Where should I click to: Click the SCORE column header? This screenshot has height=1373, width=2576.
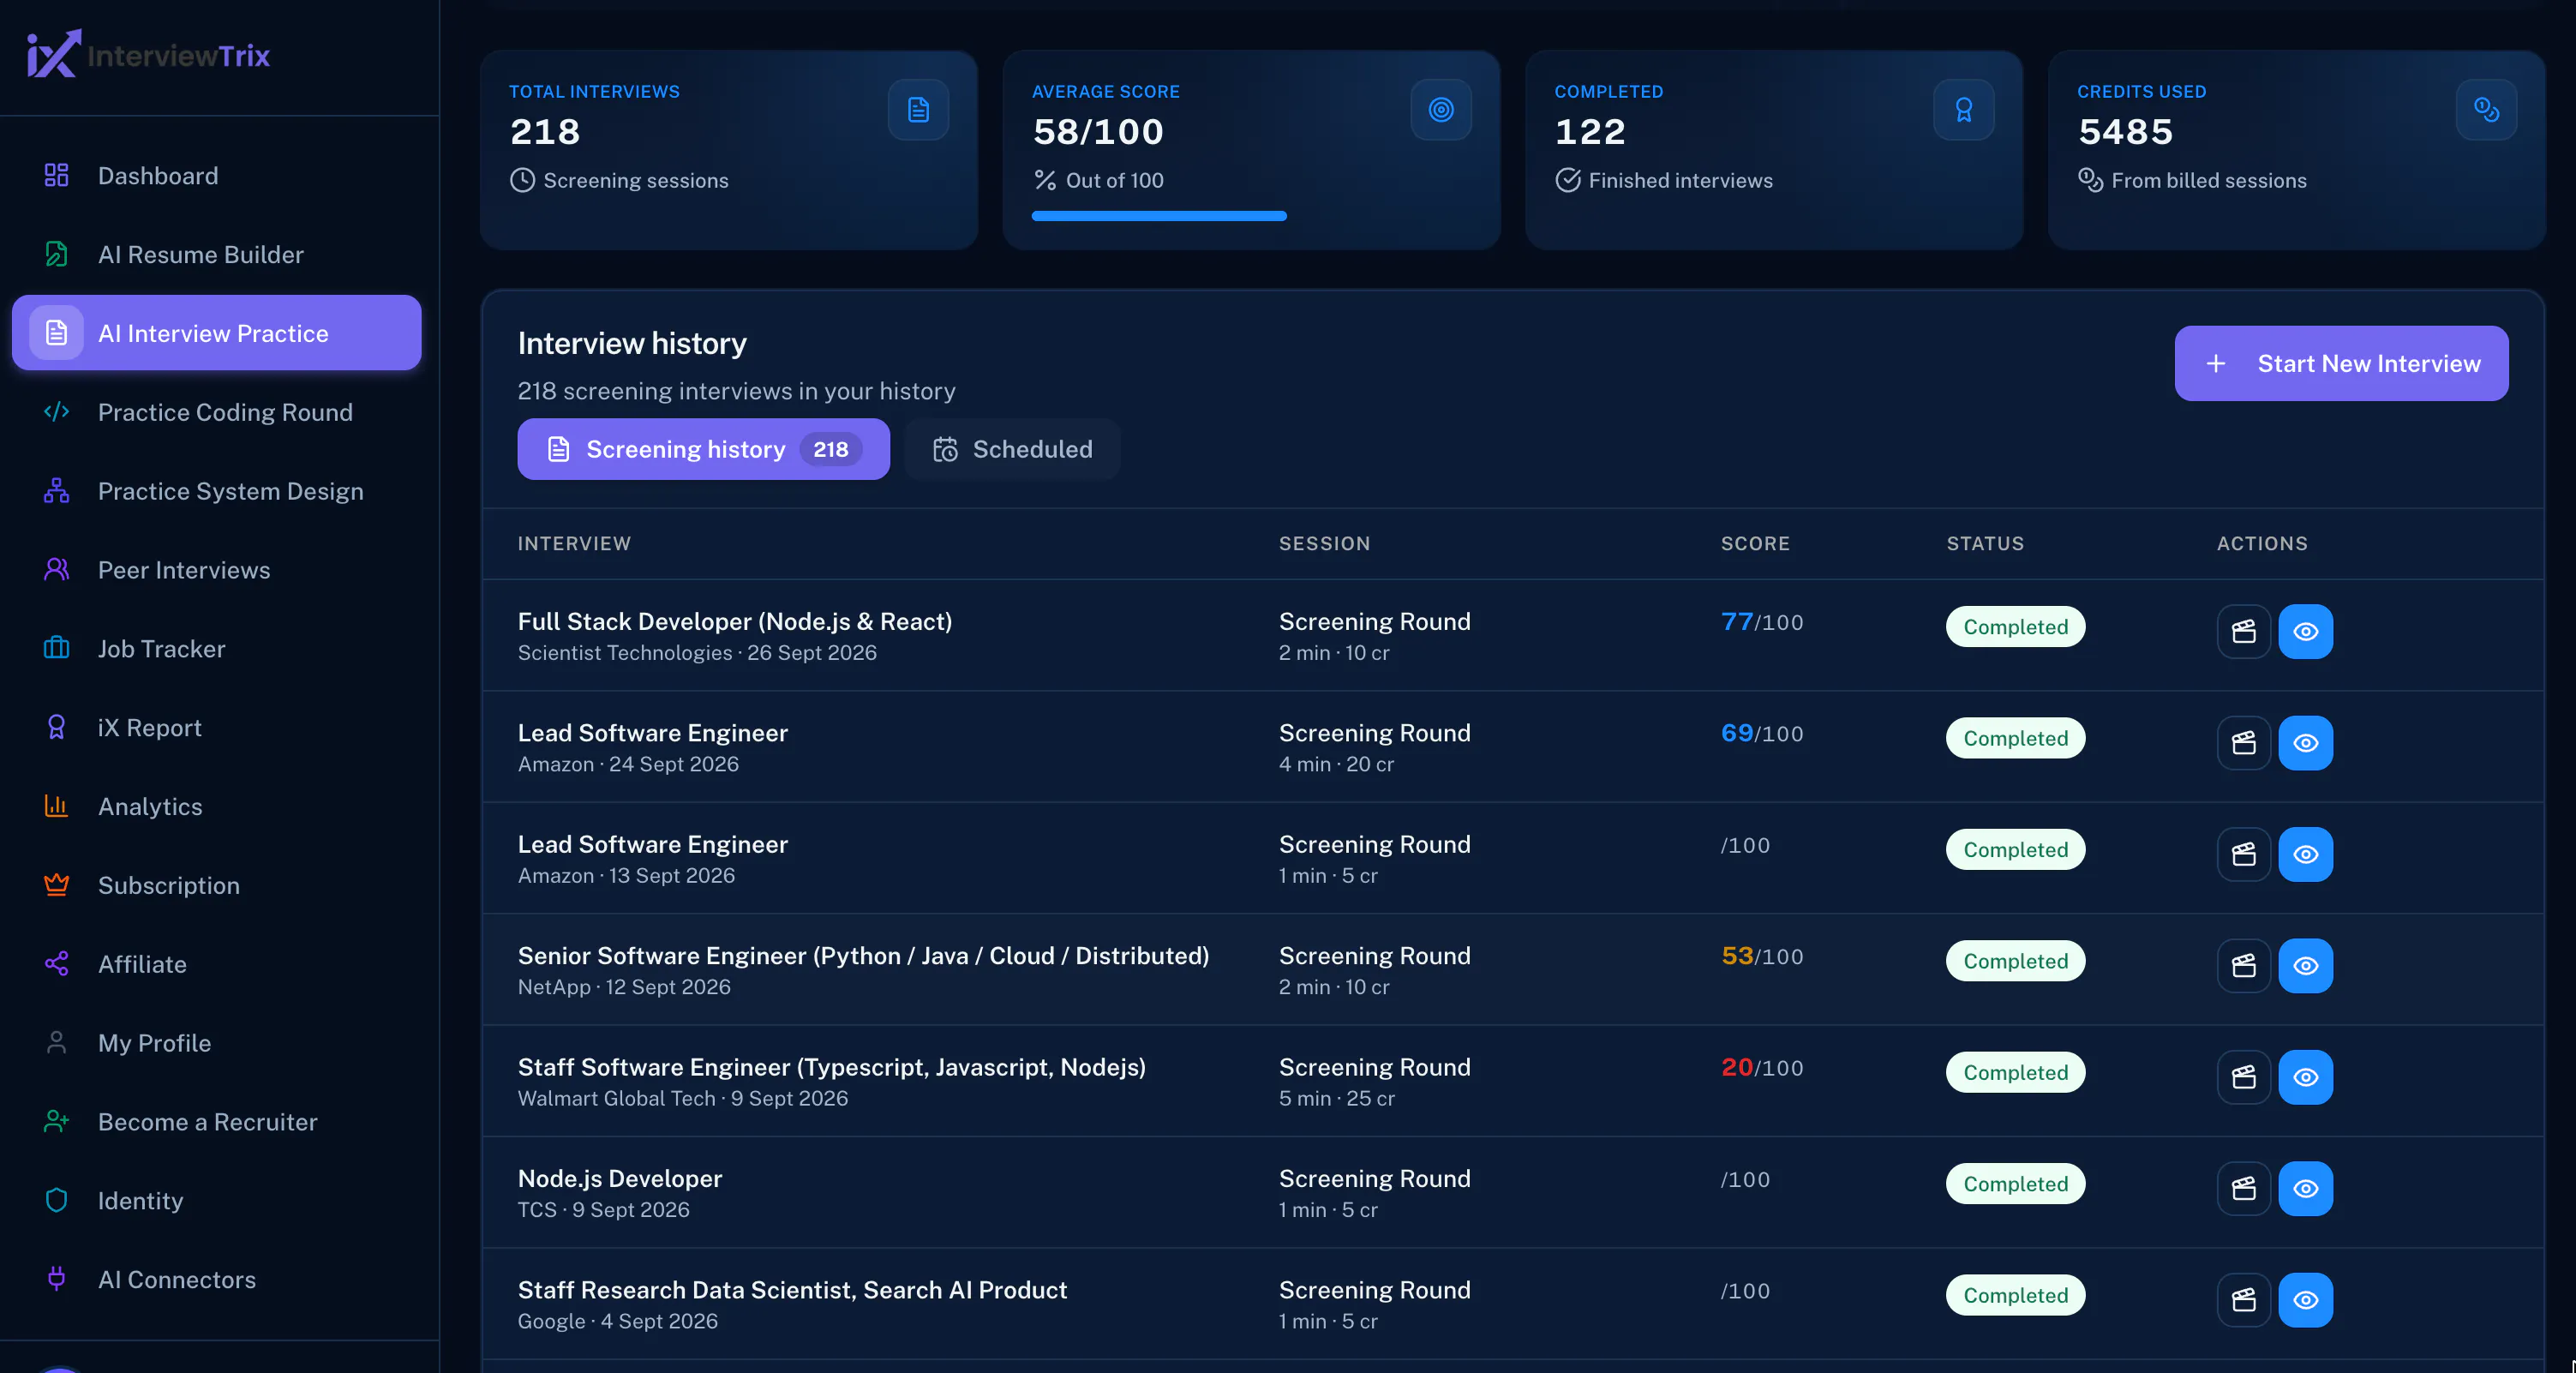click(x=1755, y=543)
